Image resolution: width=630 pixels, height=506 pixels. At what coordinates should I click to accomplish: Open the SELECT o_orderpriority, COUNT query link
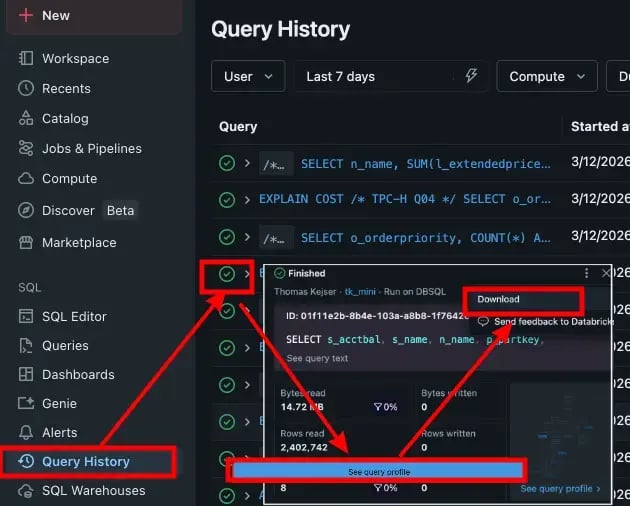(426, 238)
